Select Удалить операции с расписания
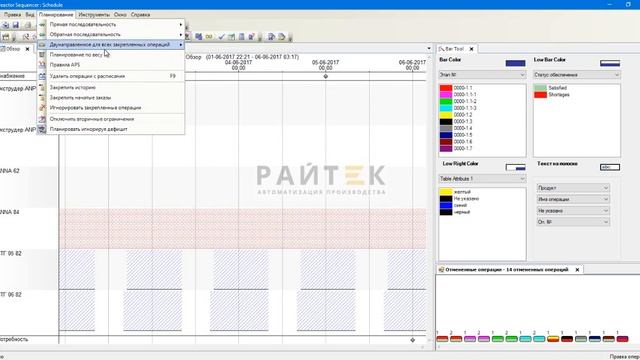Image resolution: width=640 pixels, height=360 pixels. coord(111,76)
